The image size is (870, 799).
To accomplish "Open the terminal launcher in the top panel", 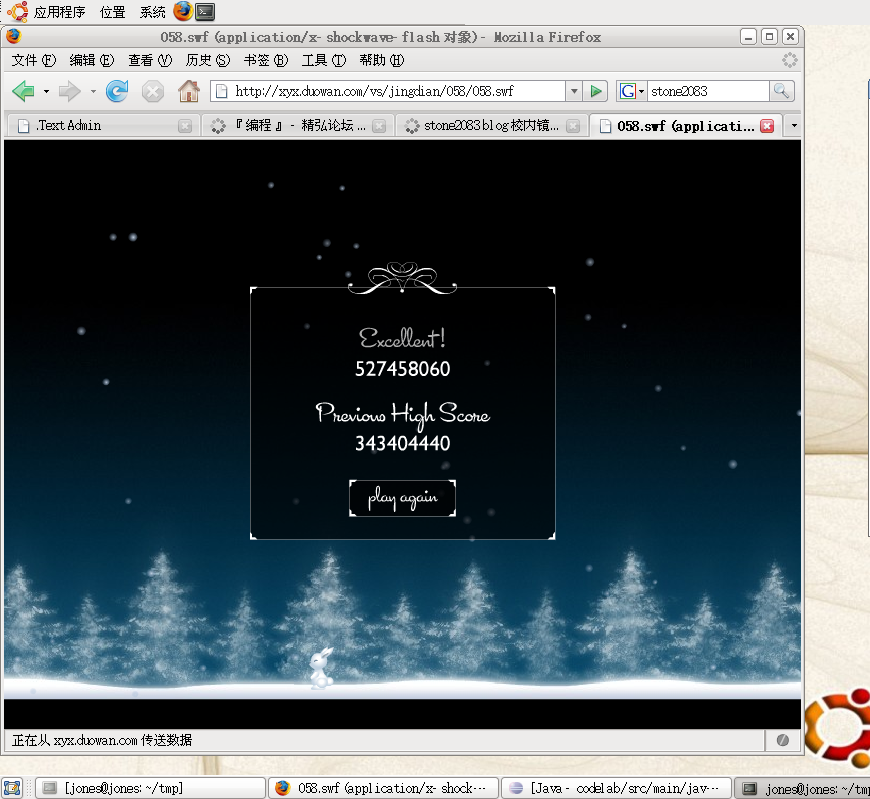I will [205, 11].
